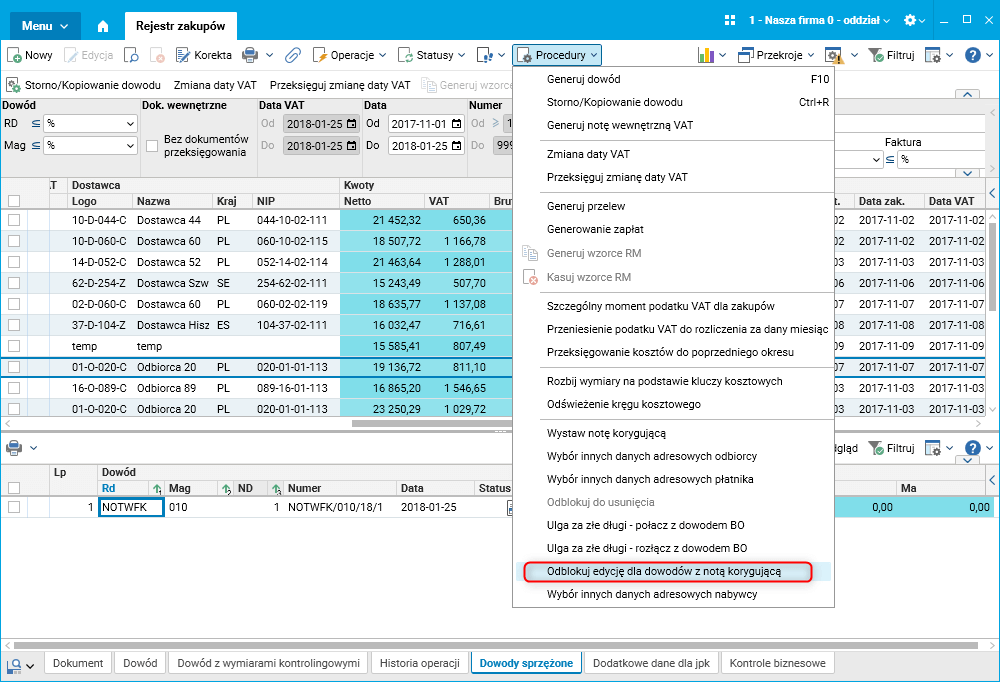Click the Filtruj button in top toolbar
Image resolution: width=1000 pixels, height=682 pixels.
tap(892, 56)
